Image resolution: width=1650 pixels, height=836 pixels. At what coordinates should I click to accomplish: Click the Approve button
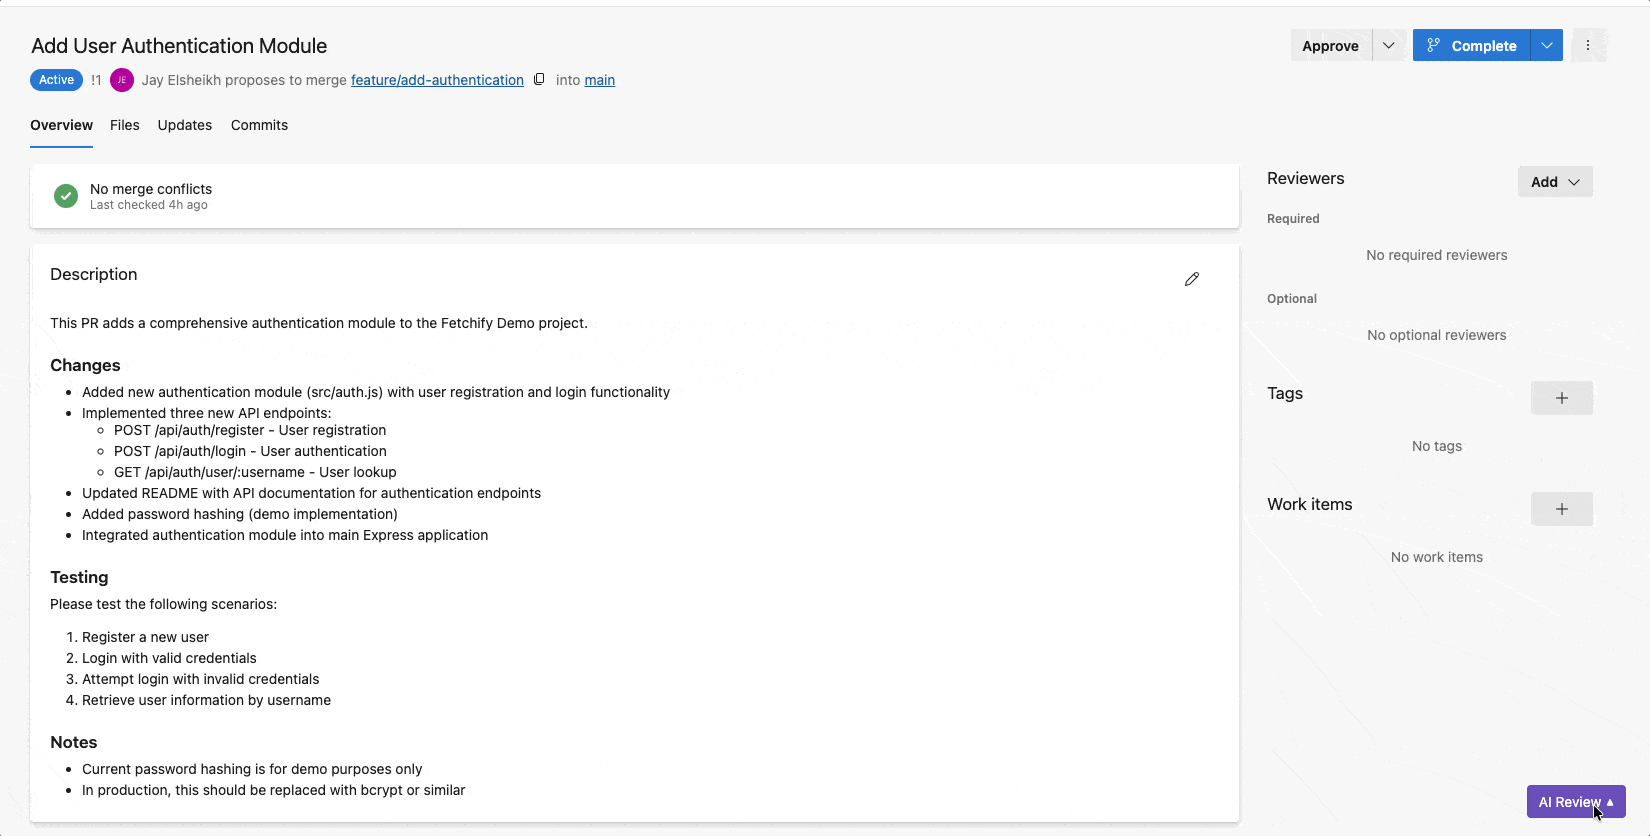(1330, 46)
